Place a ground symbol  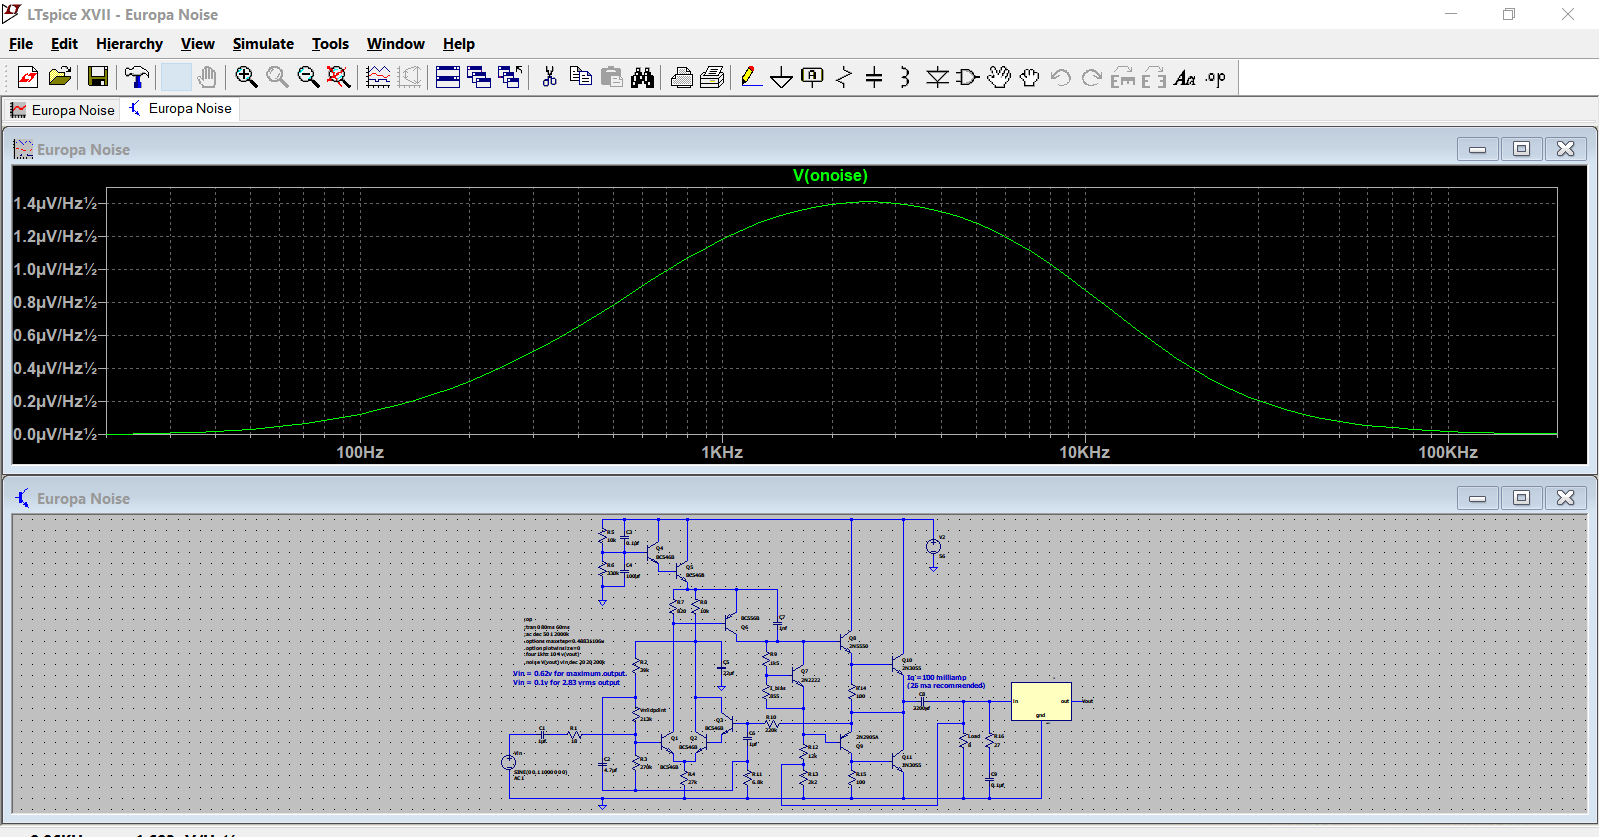click(782, 77)
